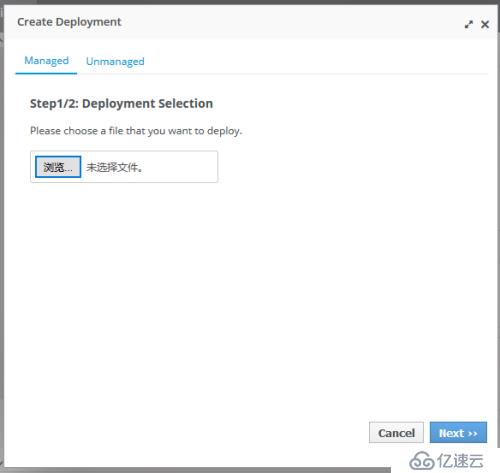Click the 亿速云 watermark text

tap(460, 461)
